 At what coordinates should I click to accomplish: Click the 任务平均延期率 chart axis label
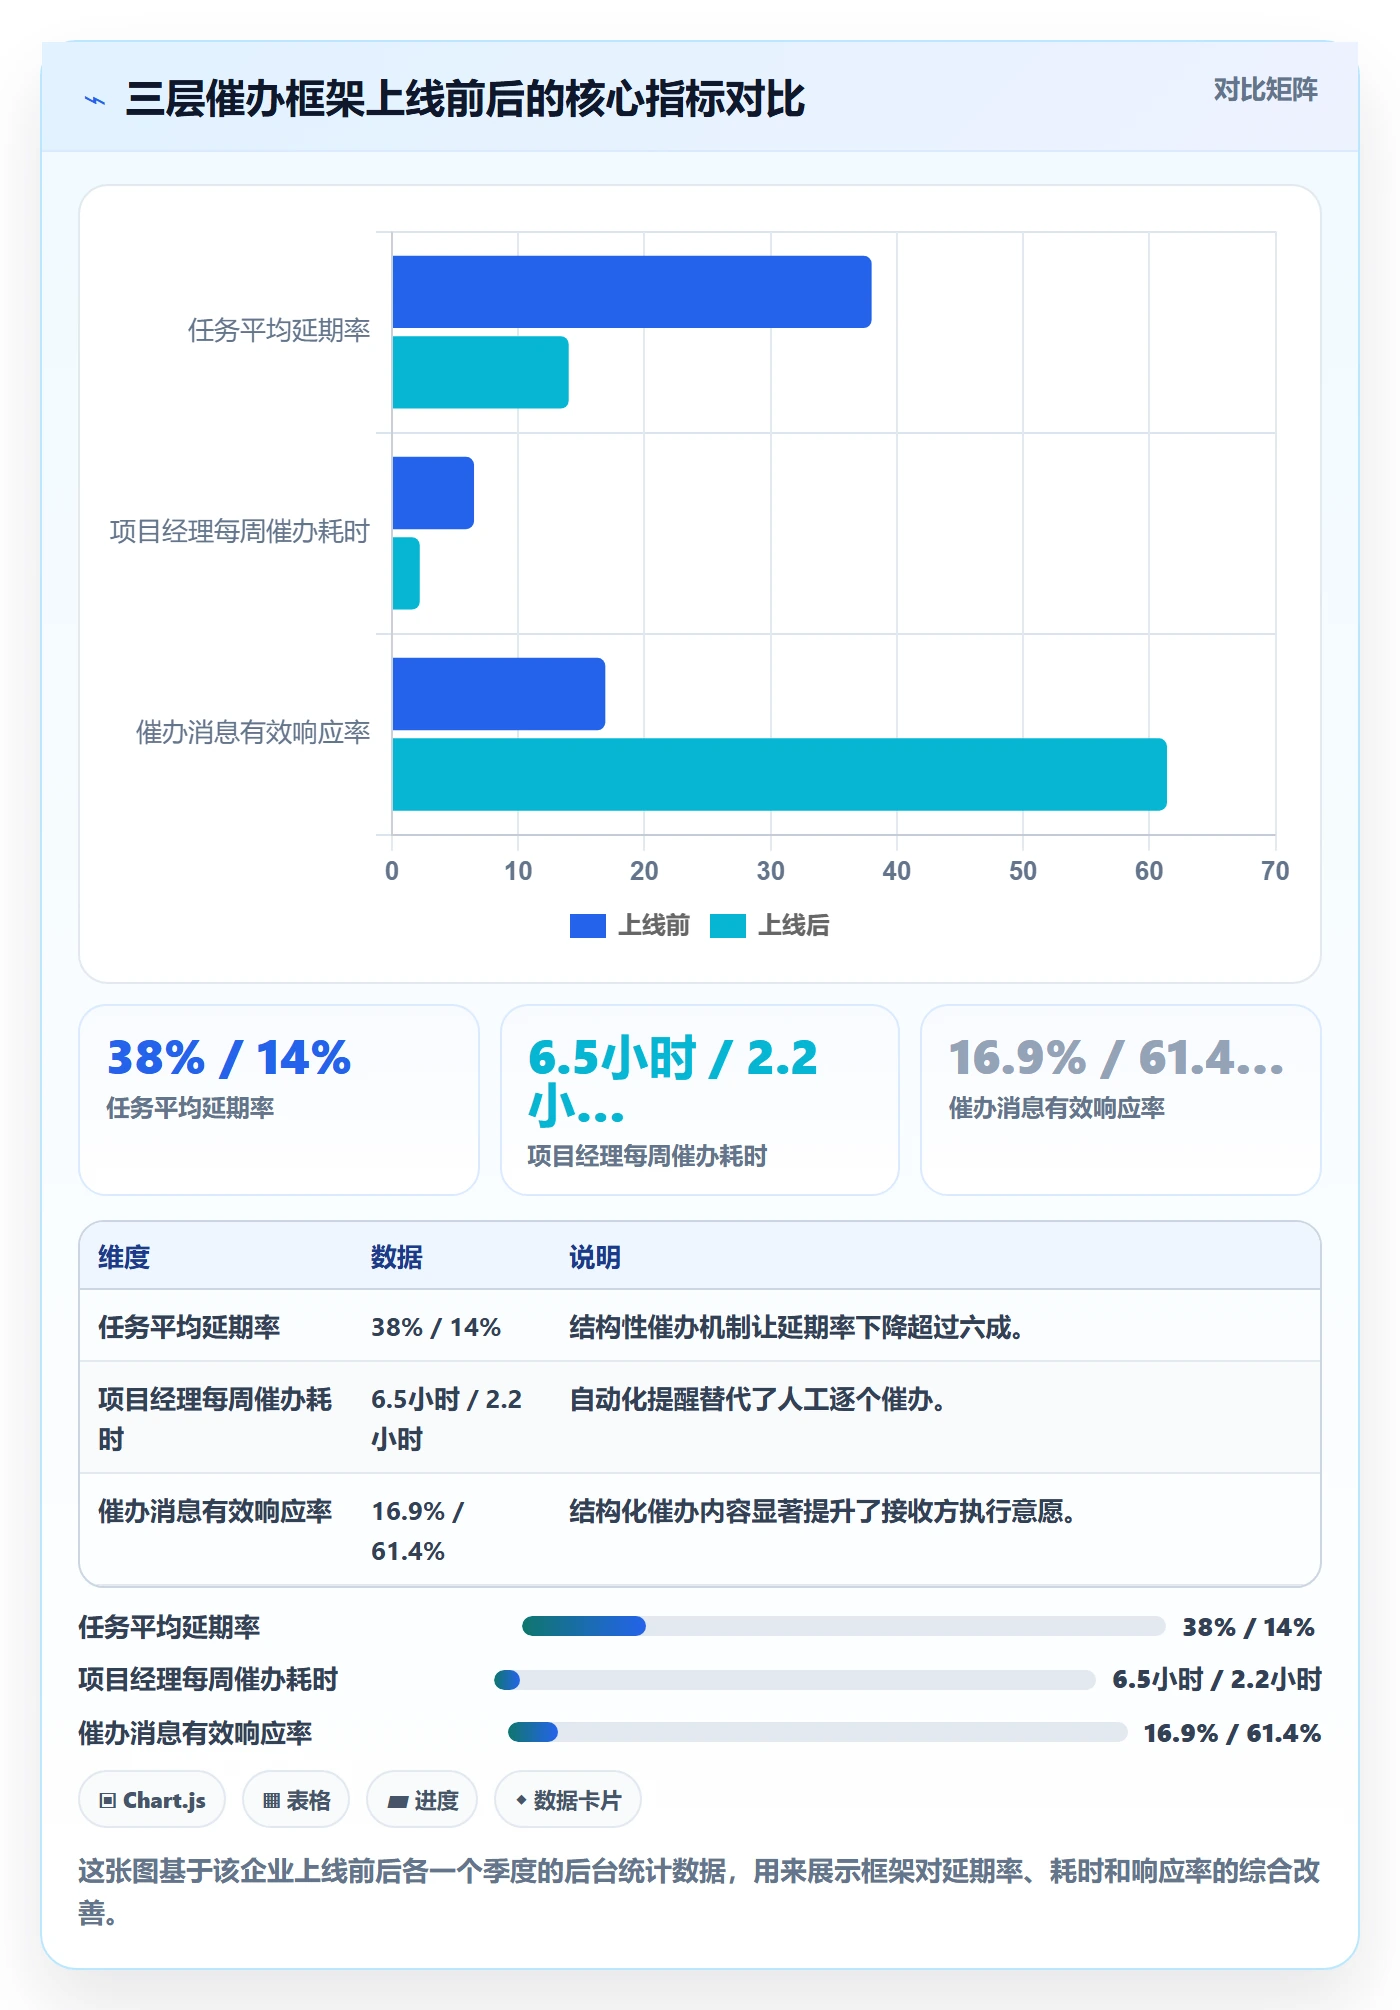tap(279, 330)
